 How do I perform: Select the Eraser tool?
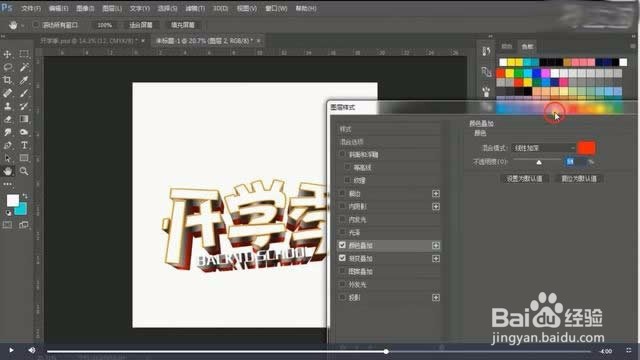coord(7,119)
